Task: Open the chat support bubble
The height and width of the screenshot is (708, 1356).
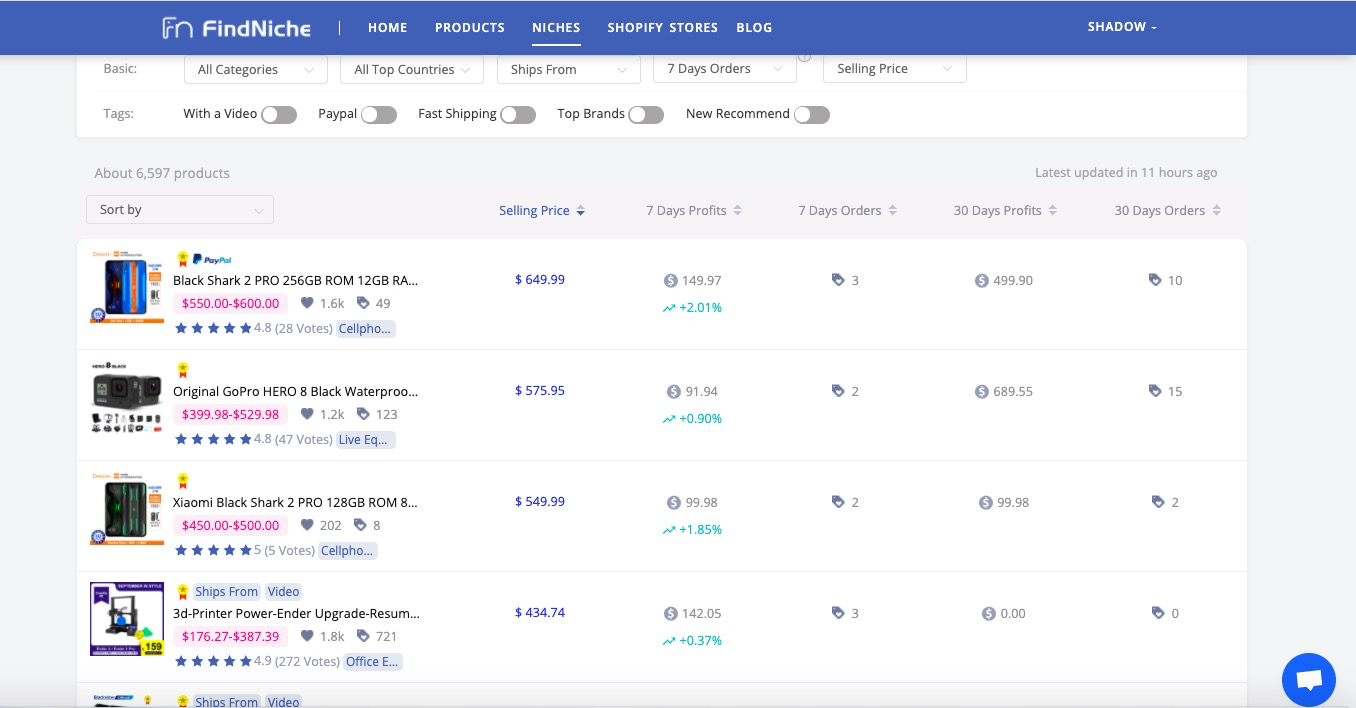Action: coord(1308,680)
